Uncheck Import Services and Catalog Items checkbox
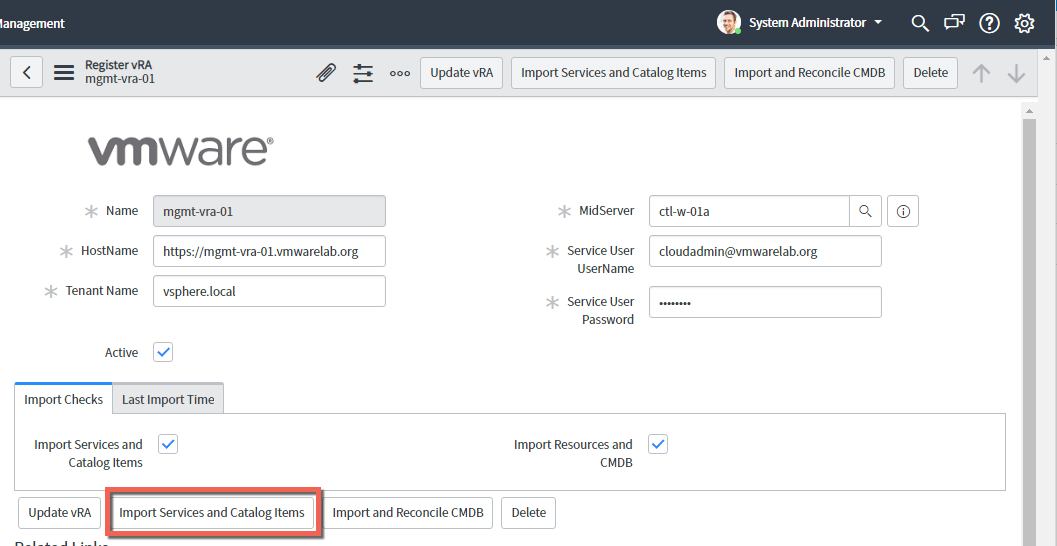Viewport: 1057px width, 546px height. click(168, 444)
